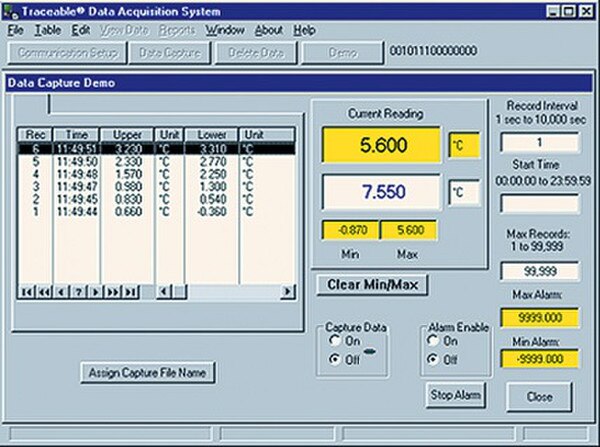
Task: Click the page-forward double arrow navigator button
Action: click(111, 291)
